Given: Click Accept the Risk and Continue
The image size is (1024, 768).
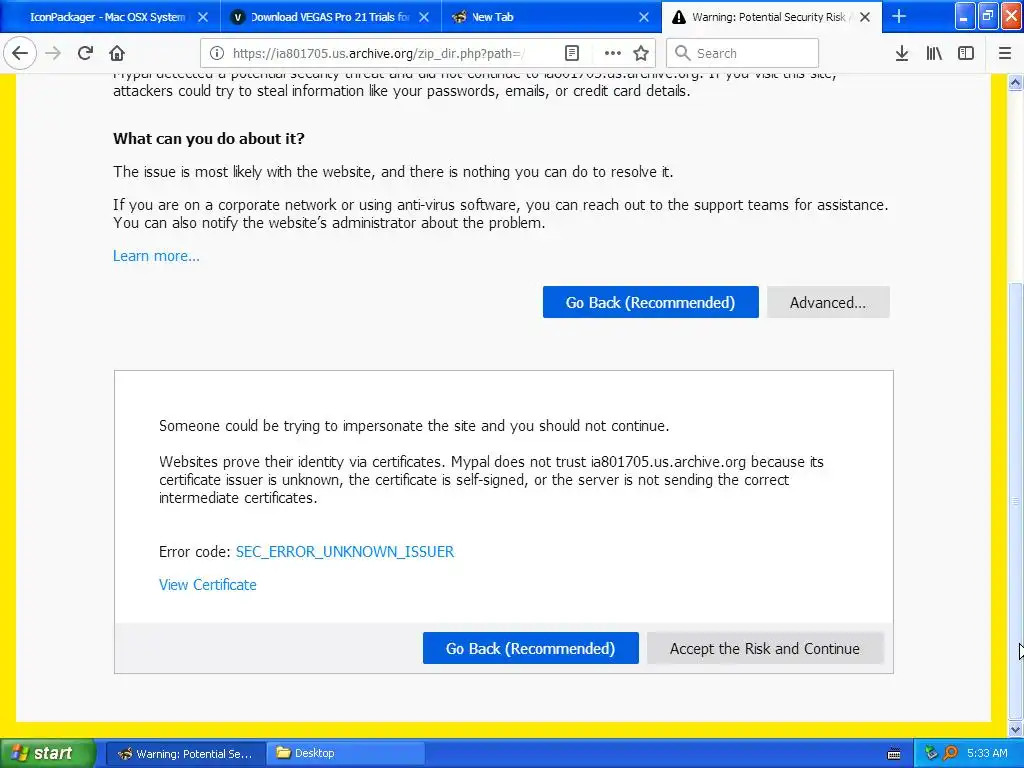Looking at the screenshot, I should (x=765, y=648).
